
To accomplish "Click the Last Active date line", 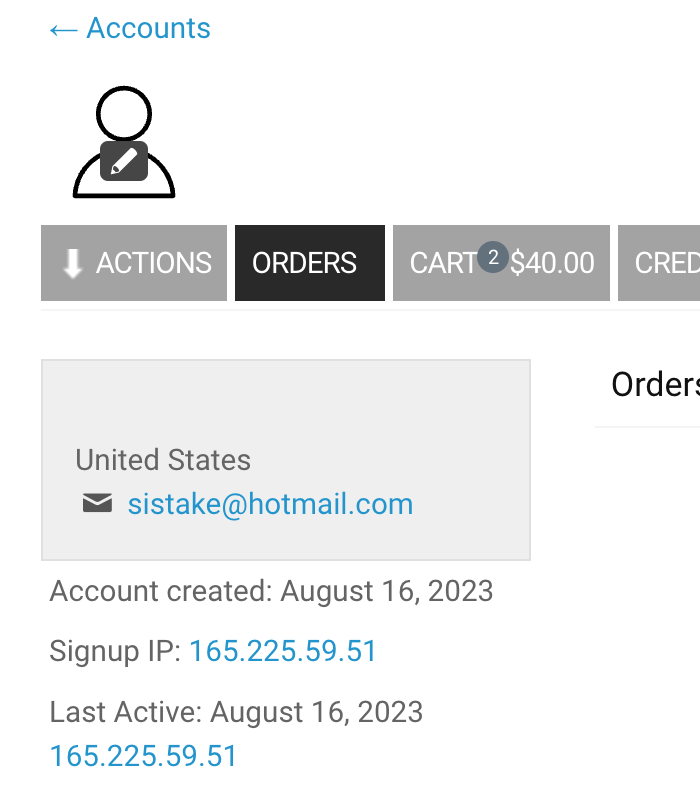I will pos(236,712).
